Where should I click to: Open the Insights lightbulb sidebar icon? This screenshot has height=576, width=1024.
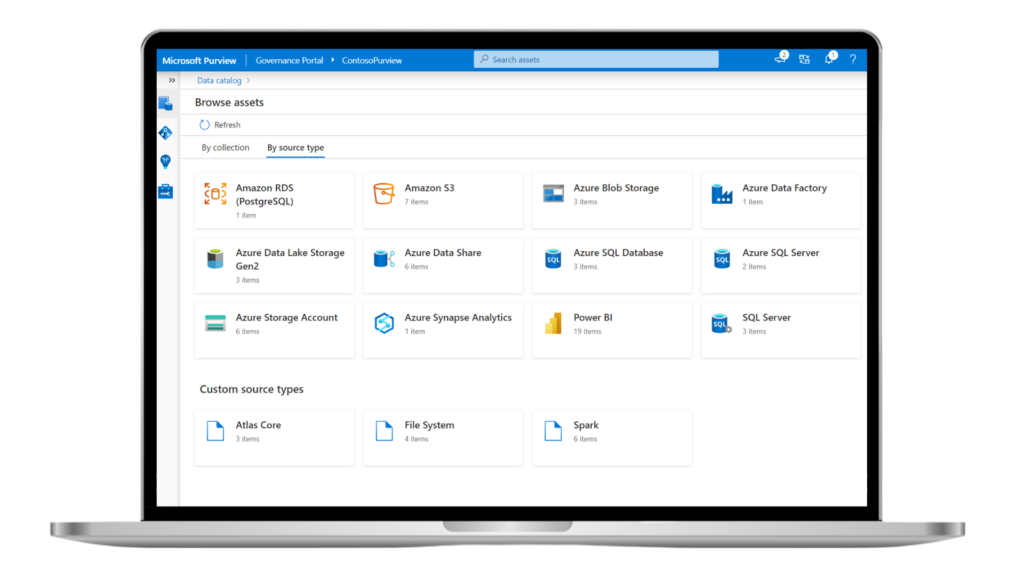click(166, 161)
